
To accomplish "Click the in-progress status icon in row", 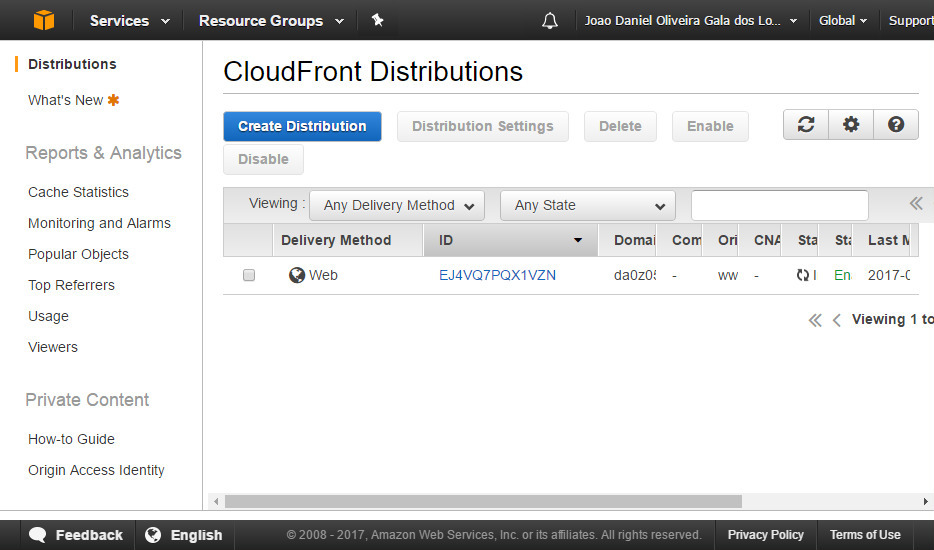I will tap(803, 275).
